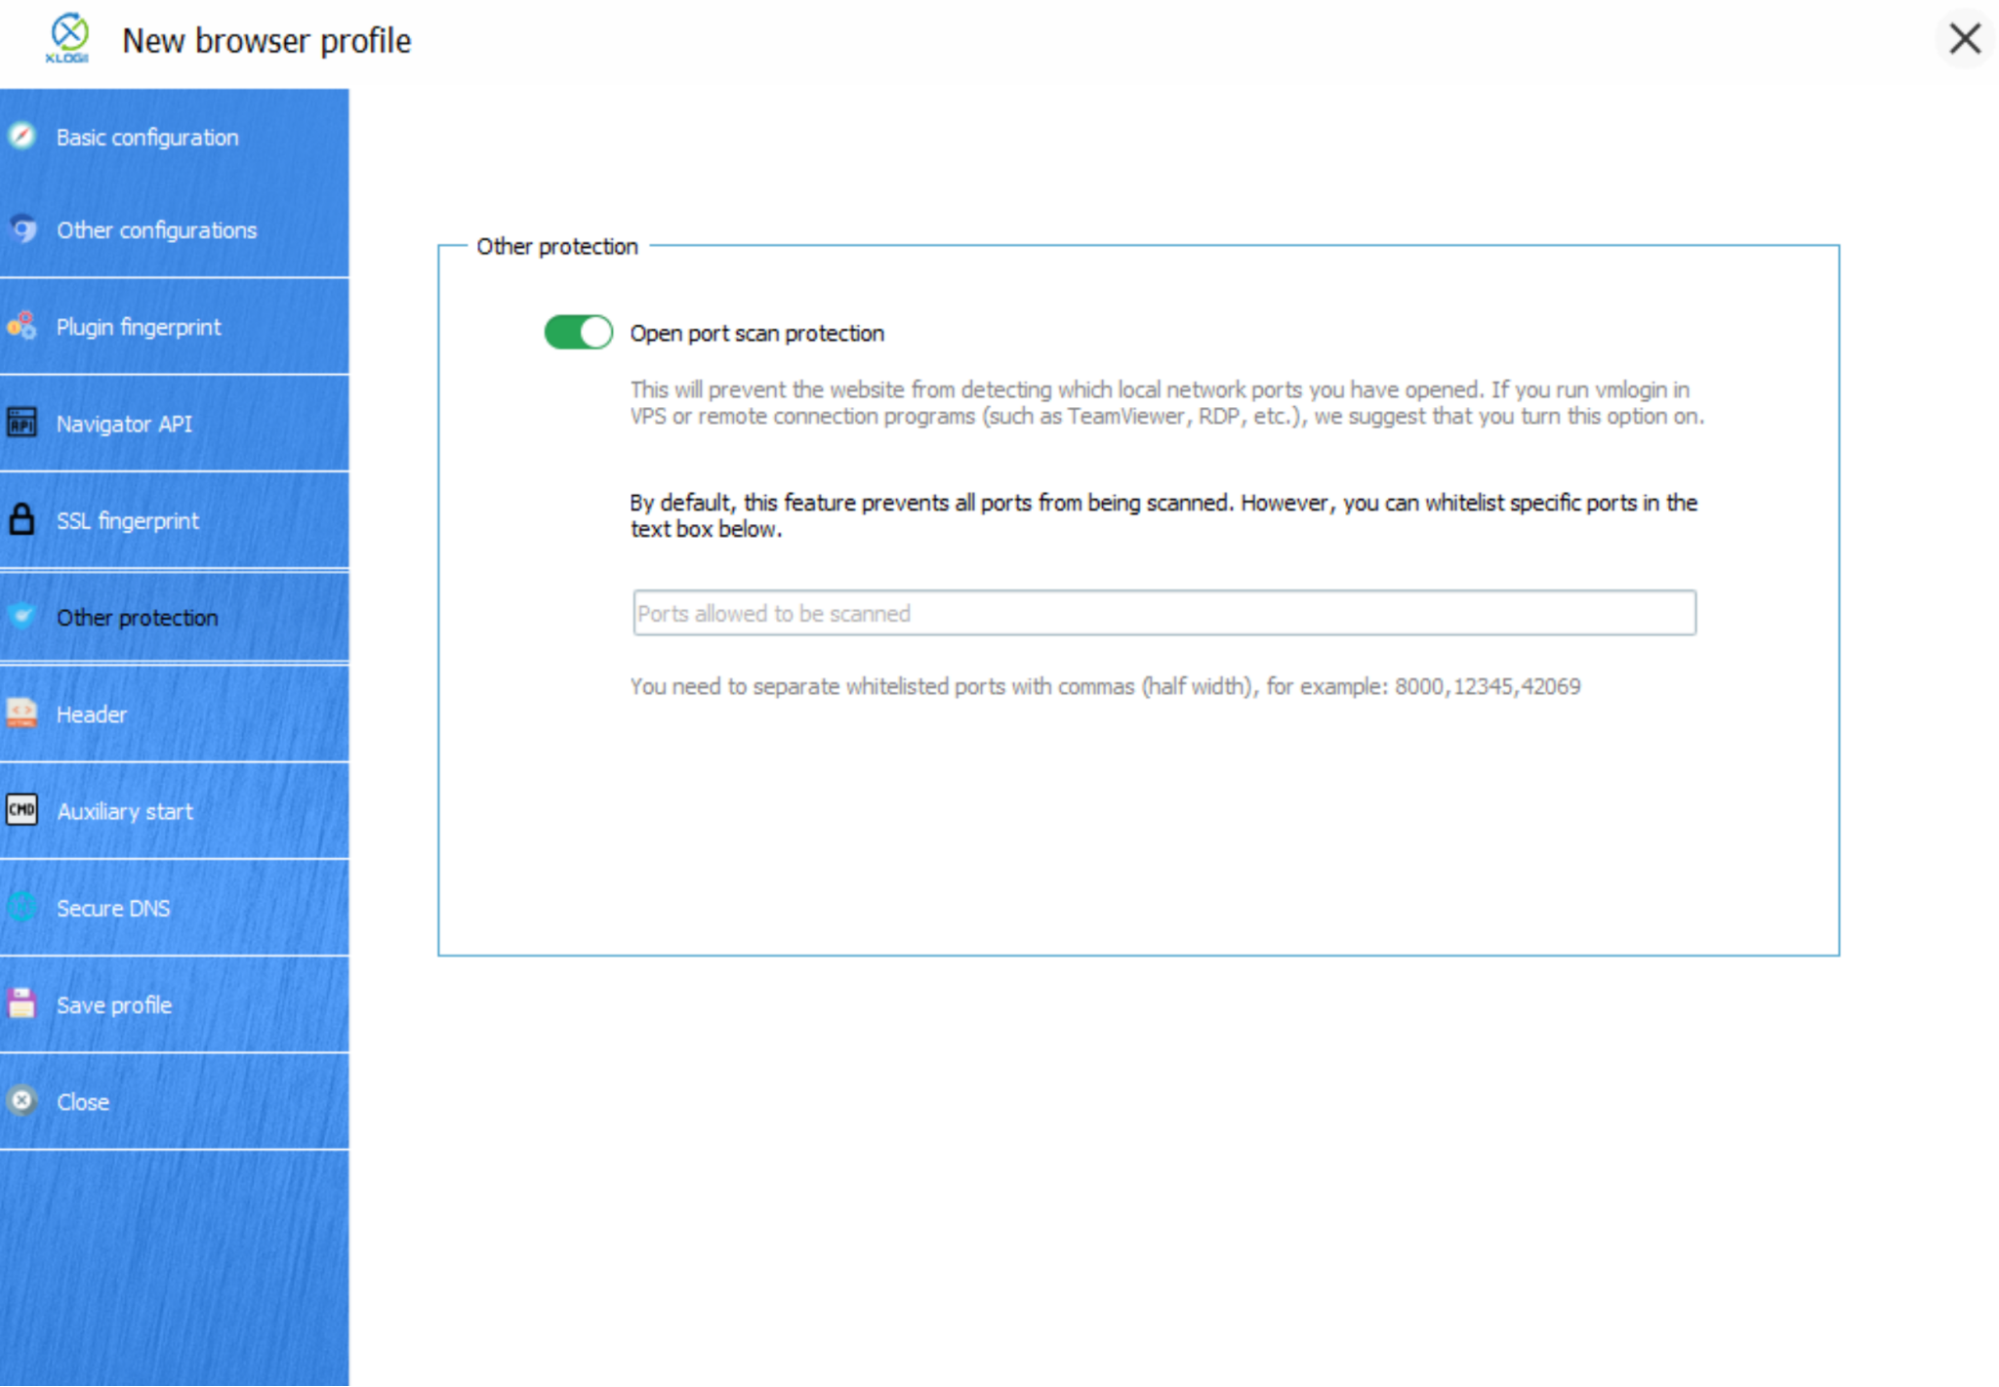
Task: Click the Close label in sidebar
Action: (83, 1102)
